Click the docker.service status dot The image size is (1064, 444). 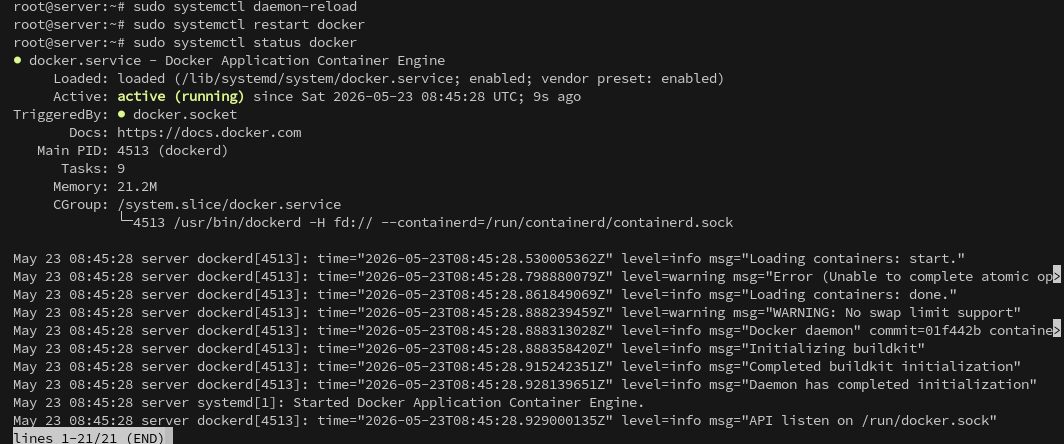(17, 60)
